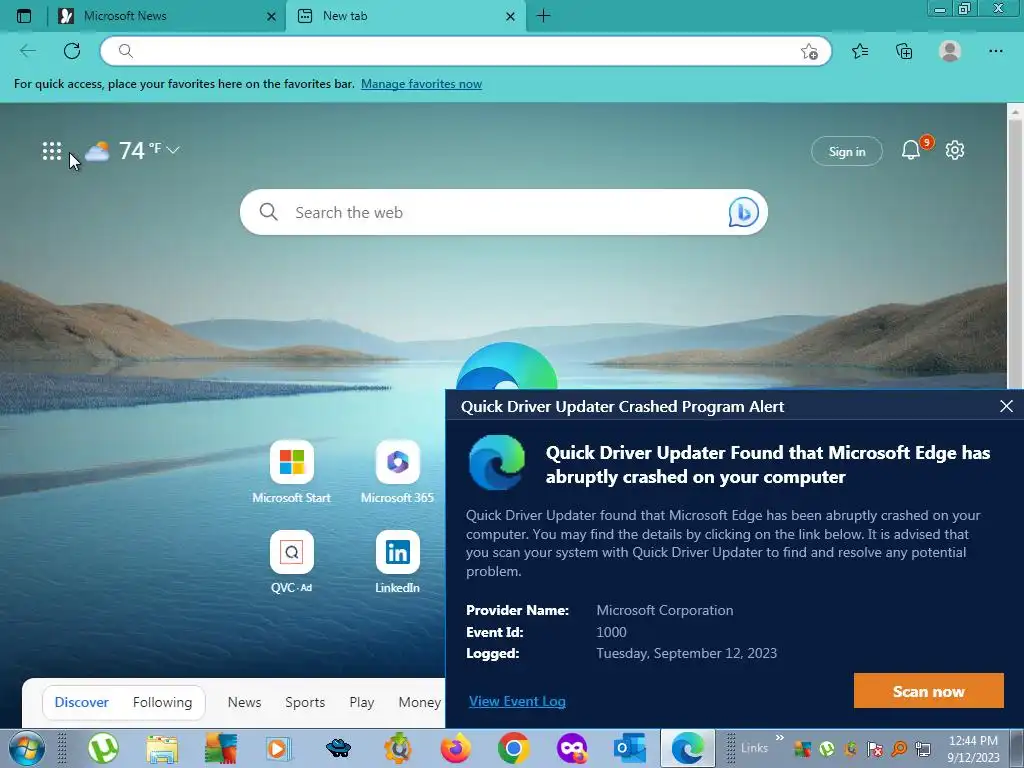Open the Microsoft Start quick link
Screen dimensions: 1024x768
coord(292,472)
